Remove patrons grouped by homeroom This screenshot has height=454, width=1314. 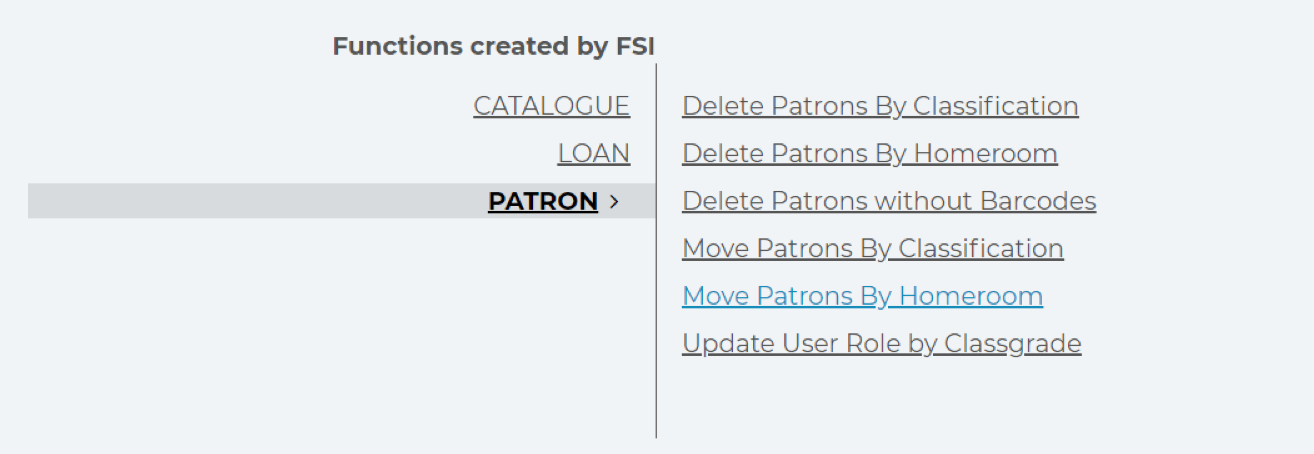[870, 154]
